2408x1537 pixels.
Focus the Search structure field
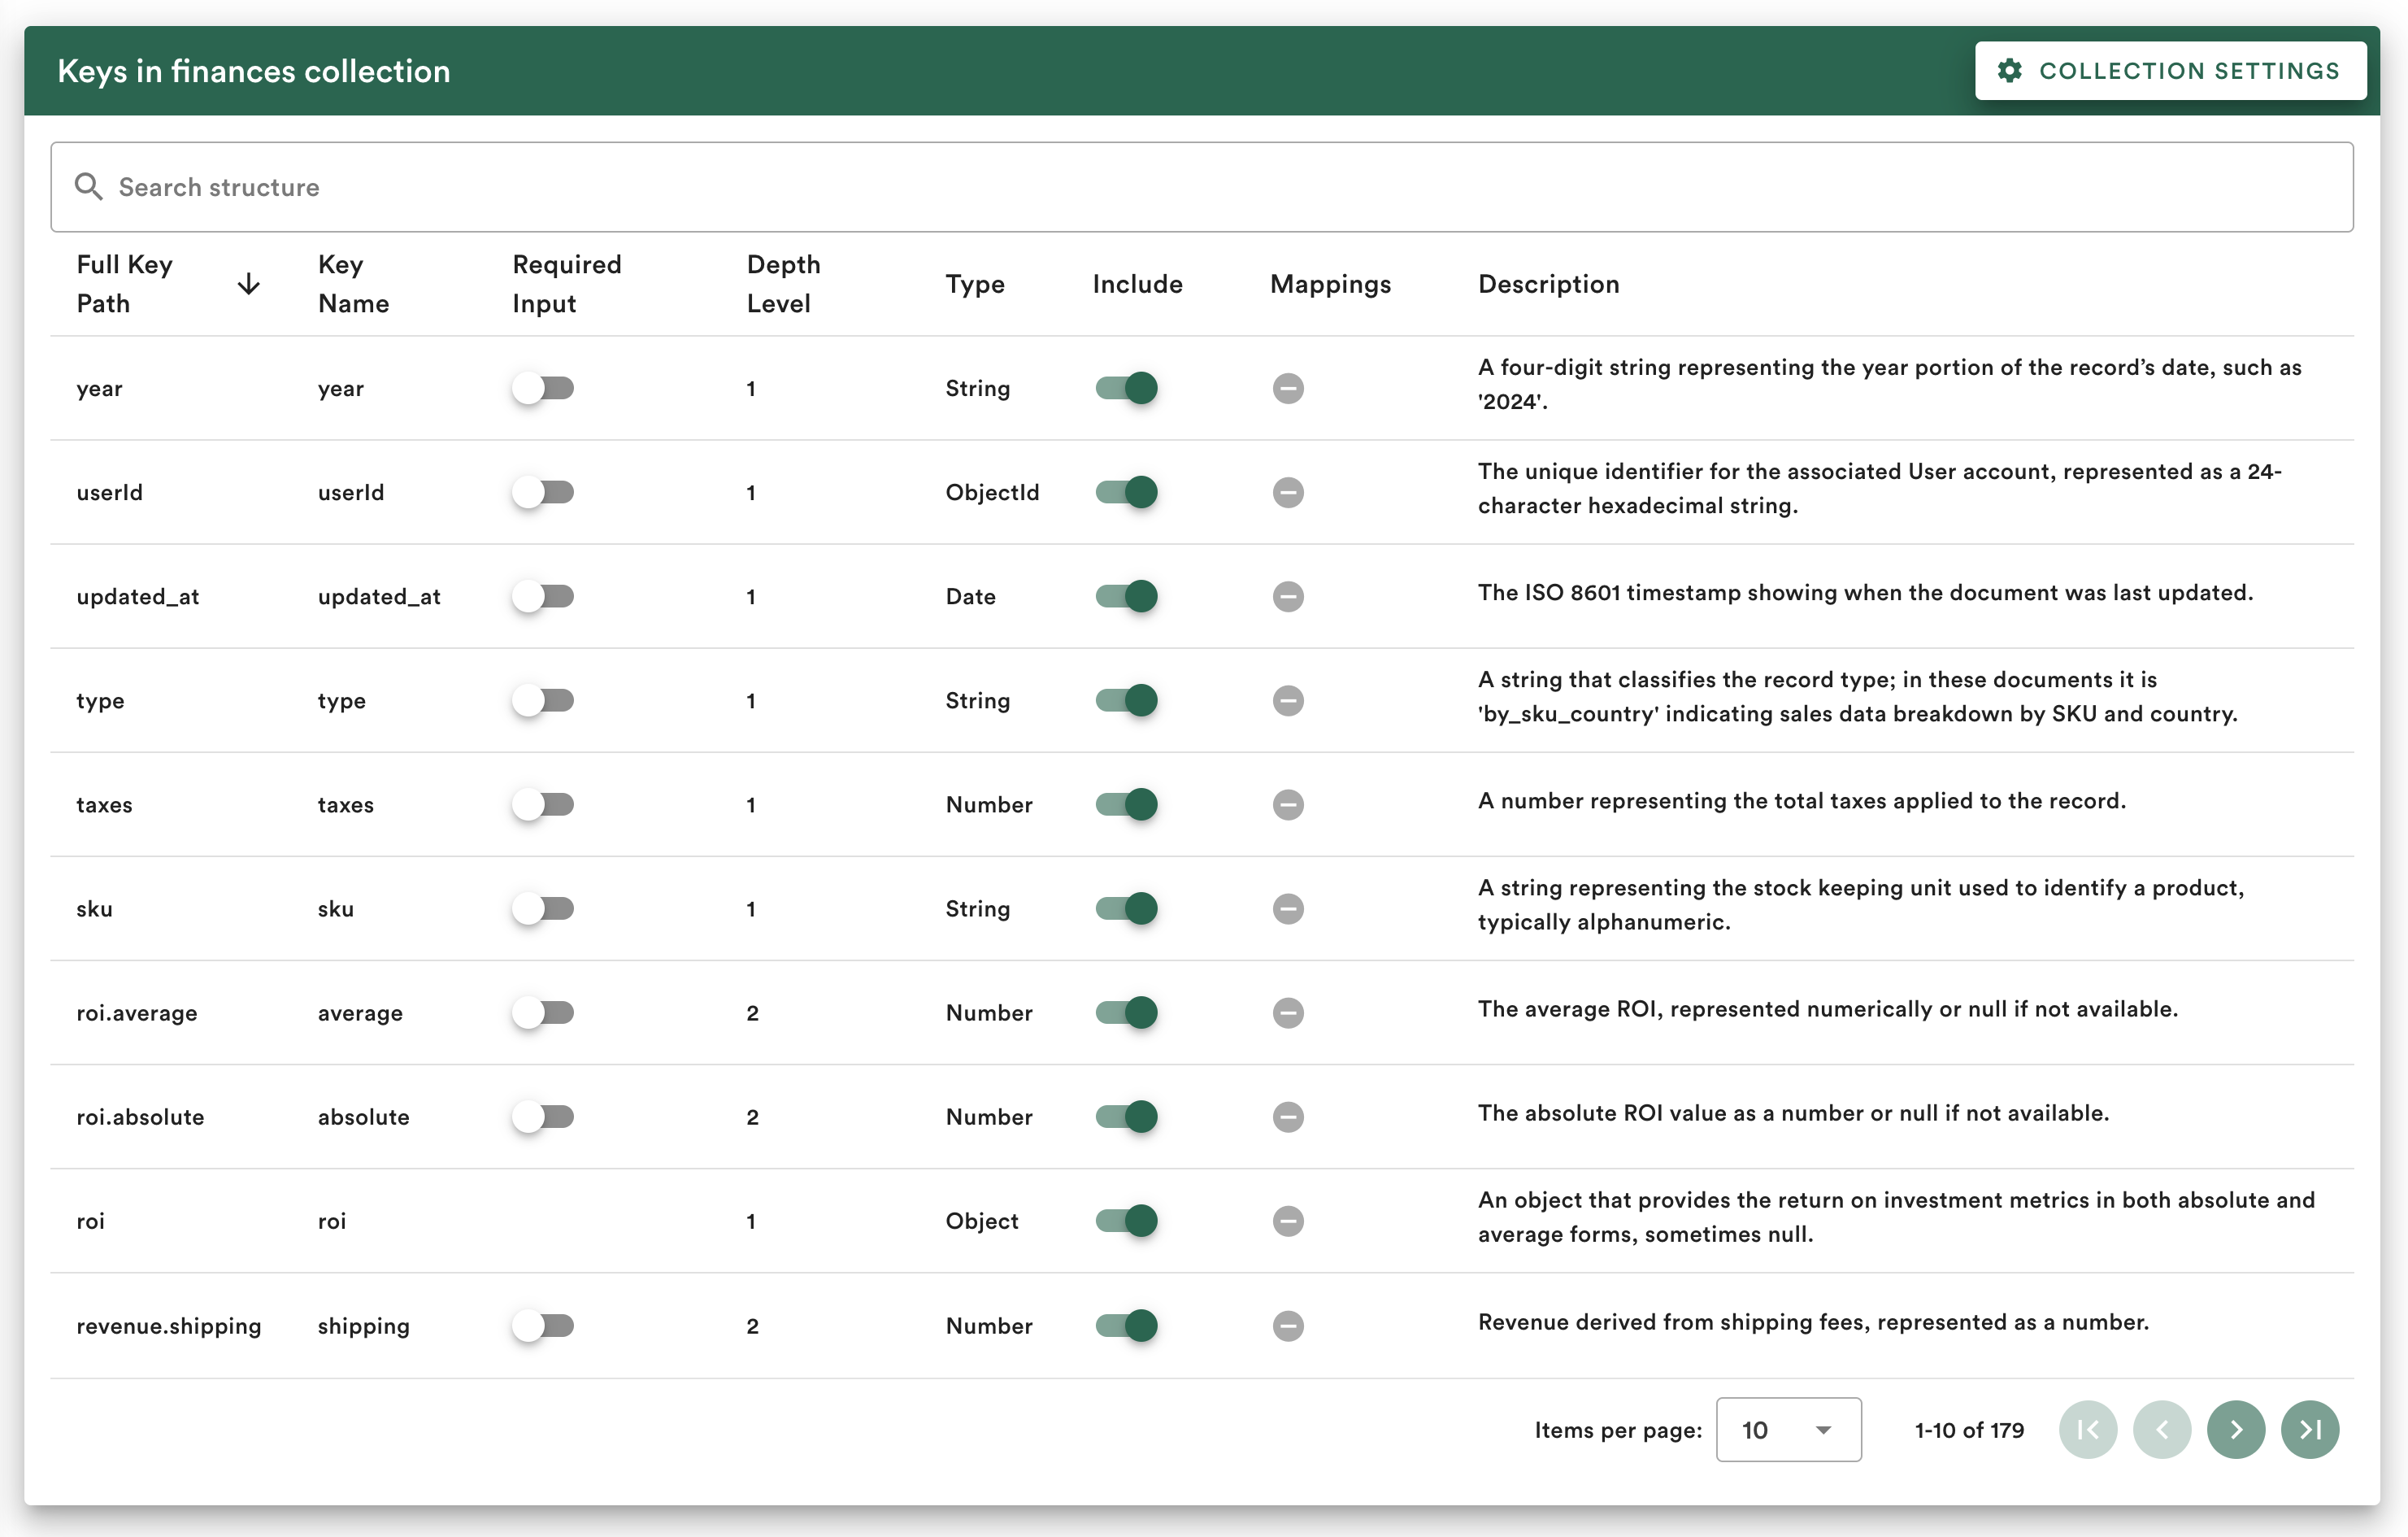1202,187
